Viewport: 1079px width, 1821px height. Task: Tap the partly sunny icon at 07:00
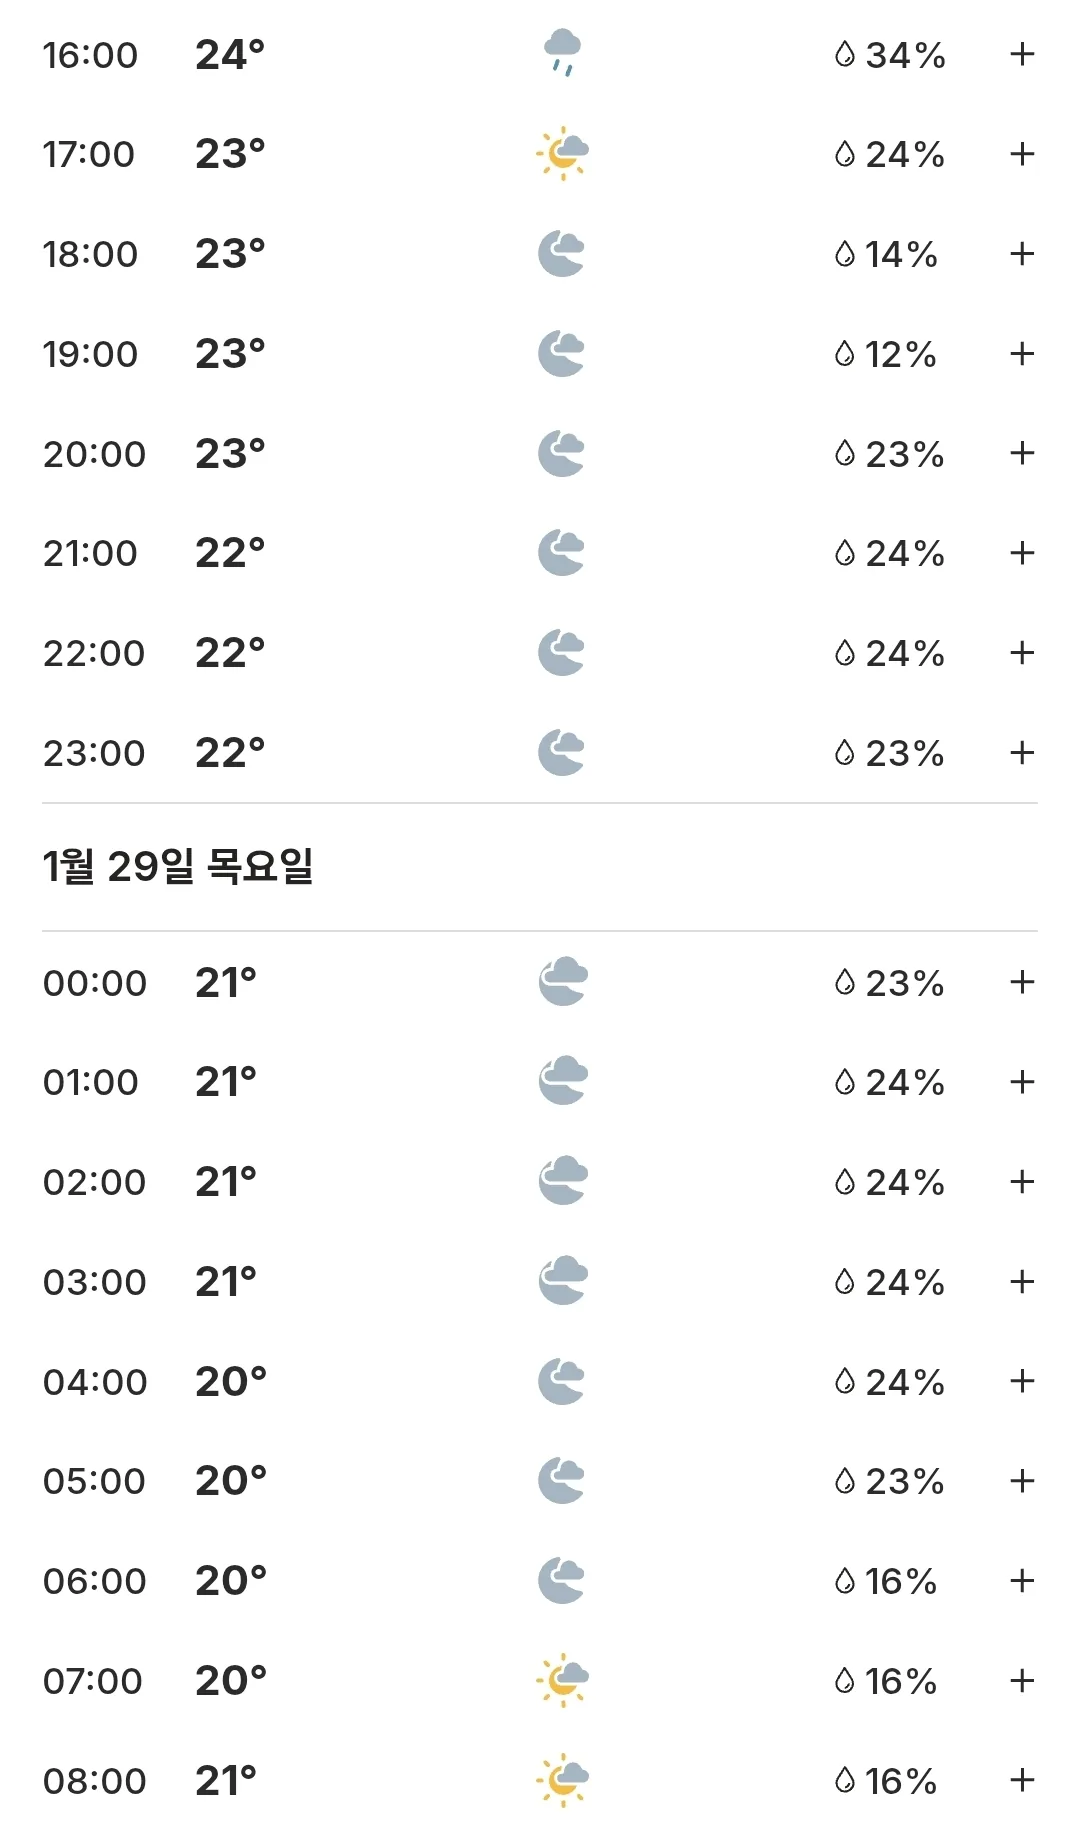(562, 1680)
